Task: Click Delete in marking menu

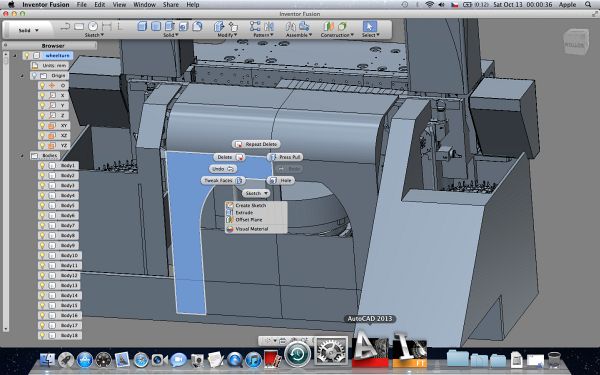Action: (x=229, y=157)
